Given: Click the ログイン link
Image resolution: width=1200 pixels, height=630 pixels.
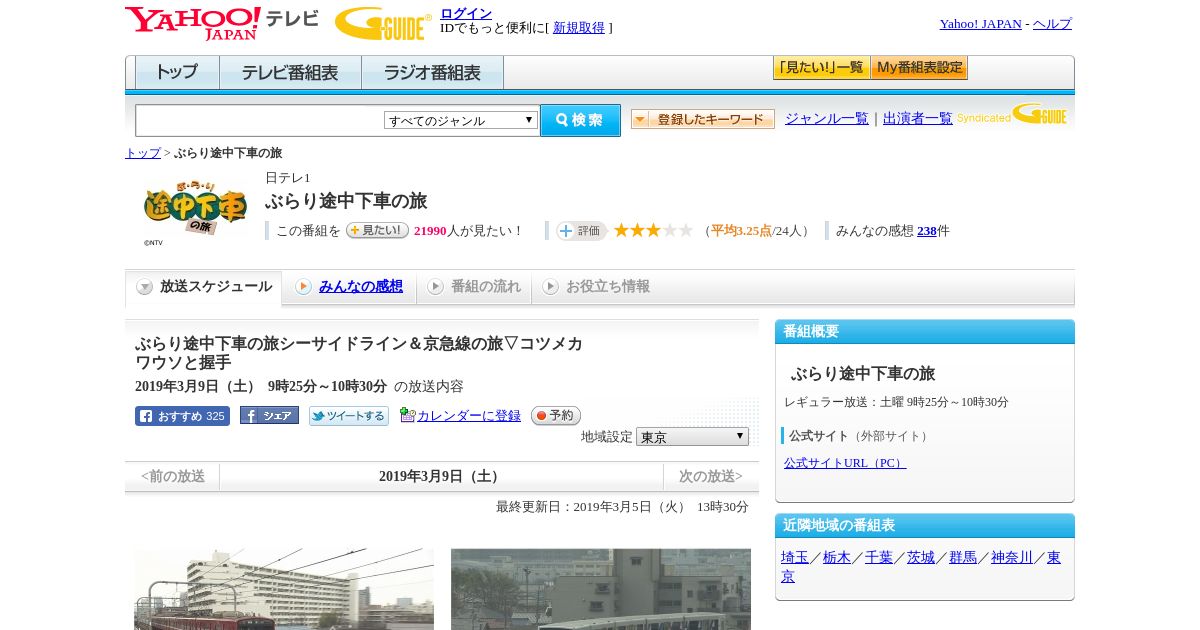Looking at the screenshot, I should (466, 13).
